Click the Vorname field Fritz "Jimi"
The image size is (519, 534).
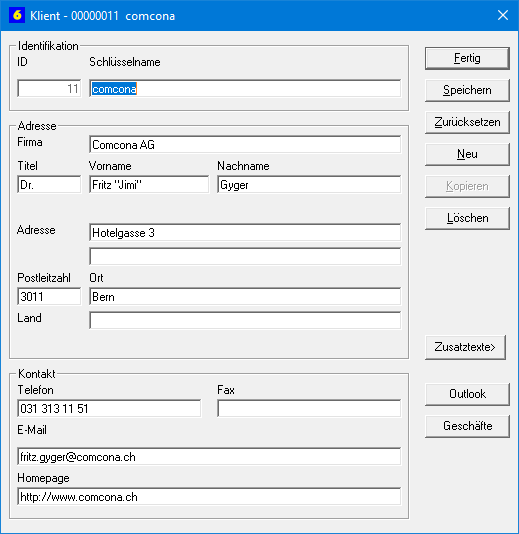(x=149, y=185)
